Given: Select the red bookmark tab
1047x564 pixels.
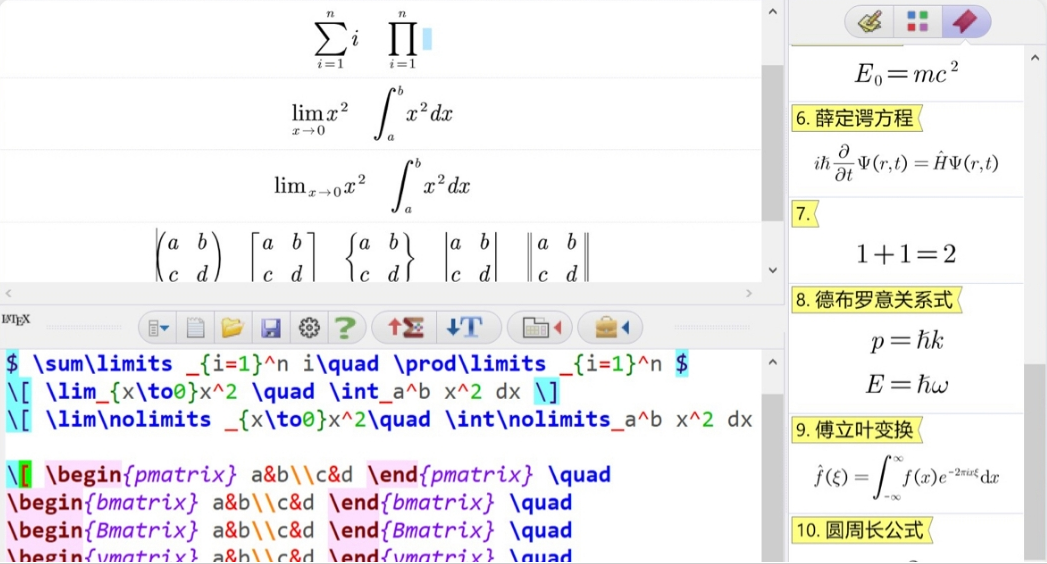Looking at the screenshot, I should (964, 21).
